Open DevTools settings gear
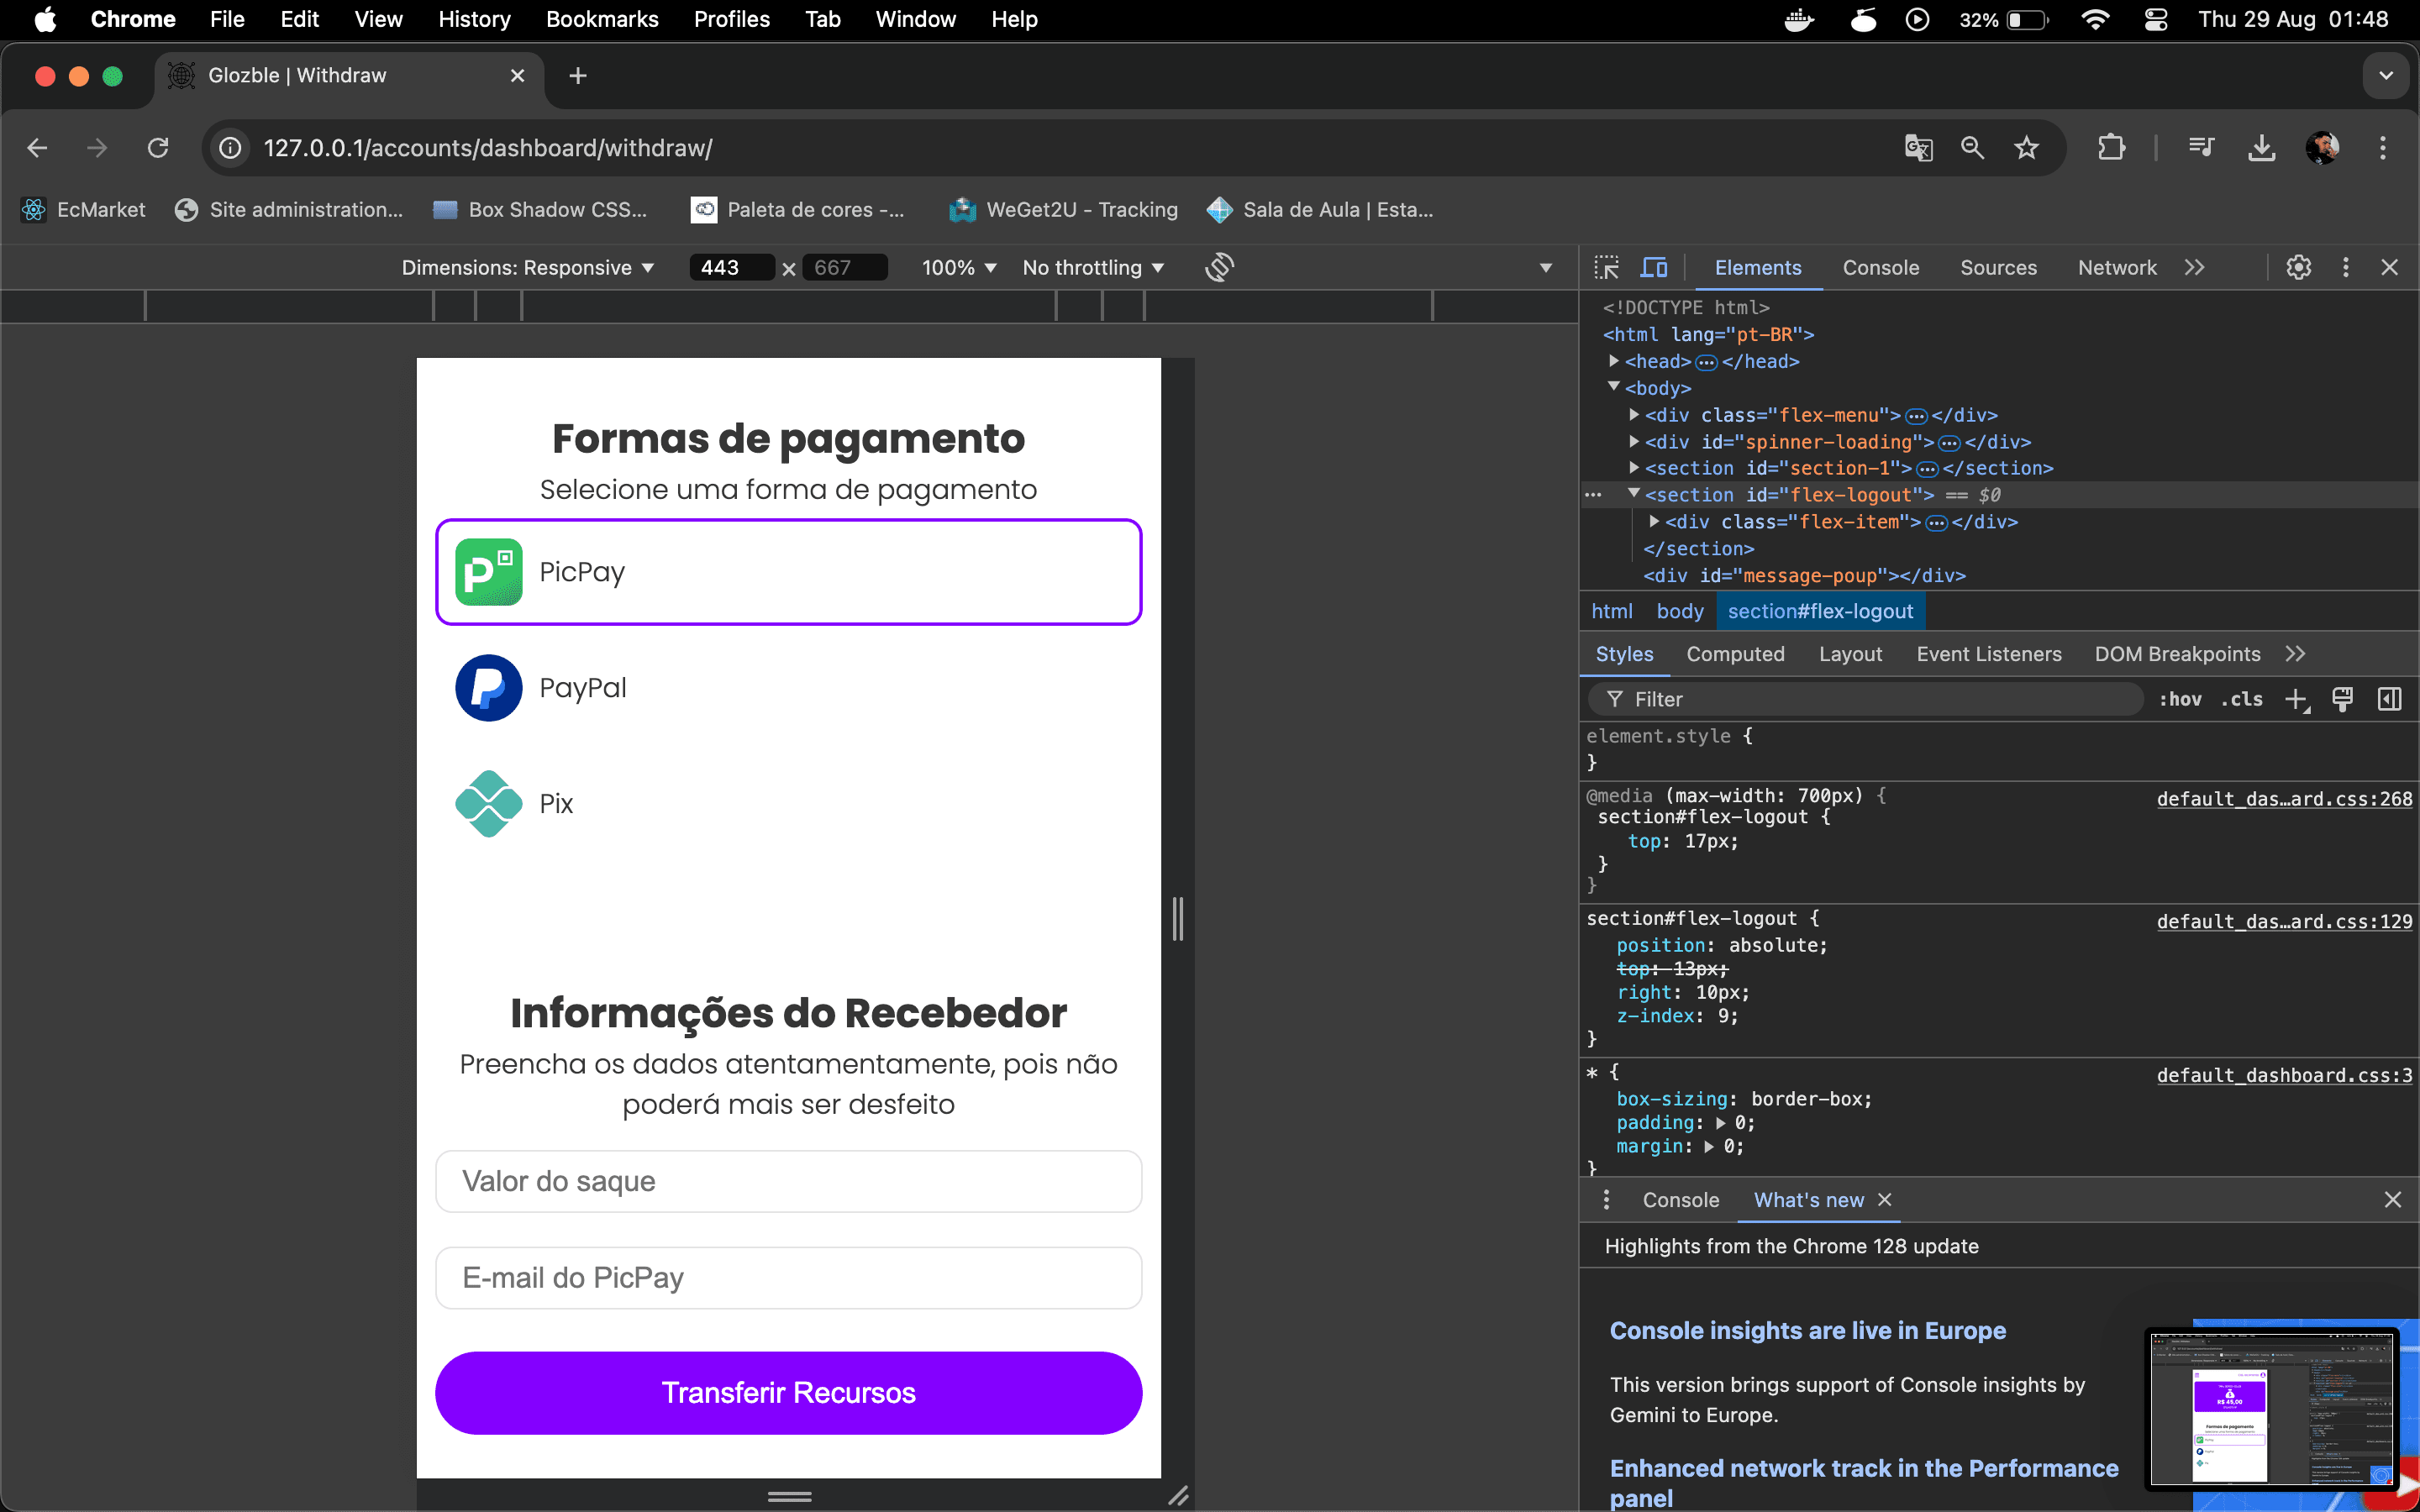This screenshot has height=1512, width=2420. point(2298,268)
